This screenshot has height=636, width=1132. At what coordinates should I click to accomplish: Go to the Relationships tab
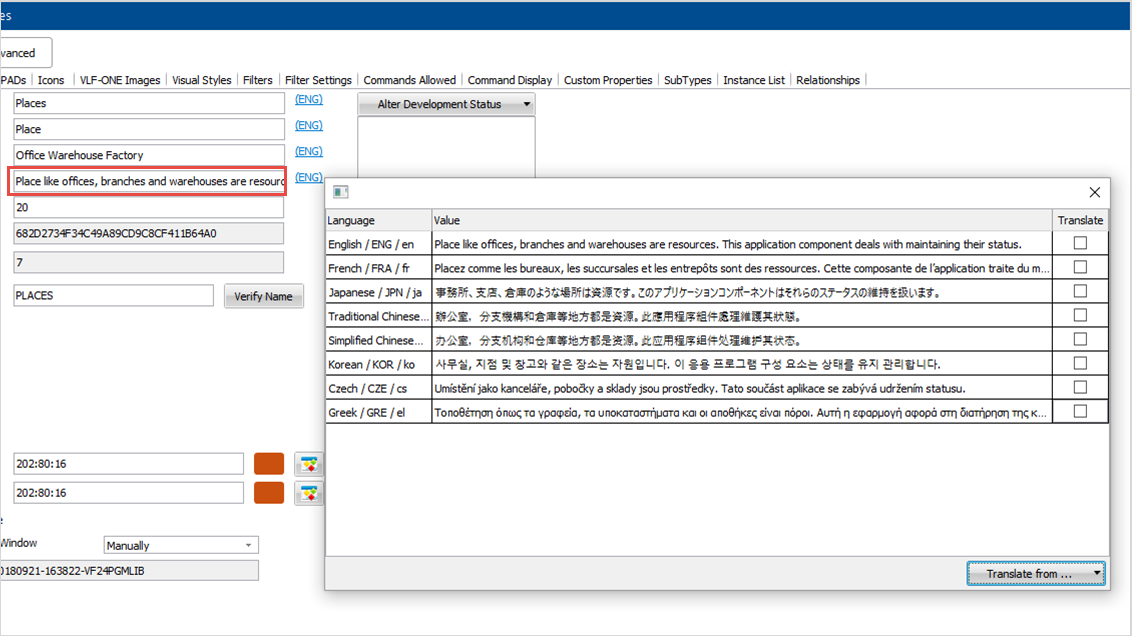(828, 80)
